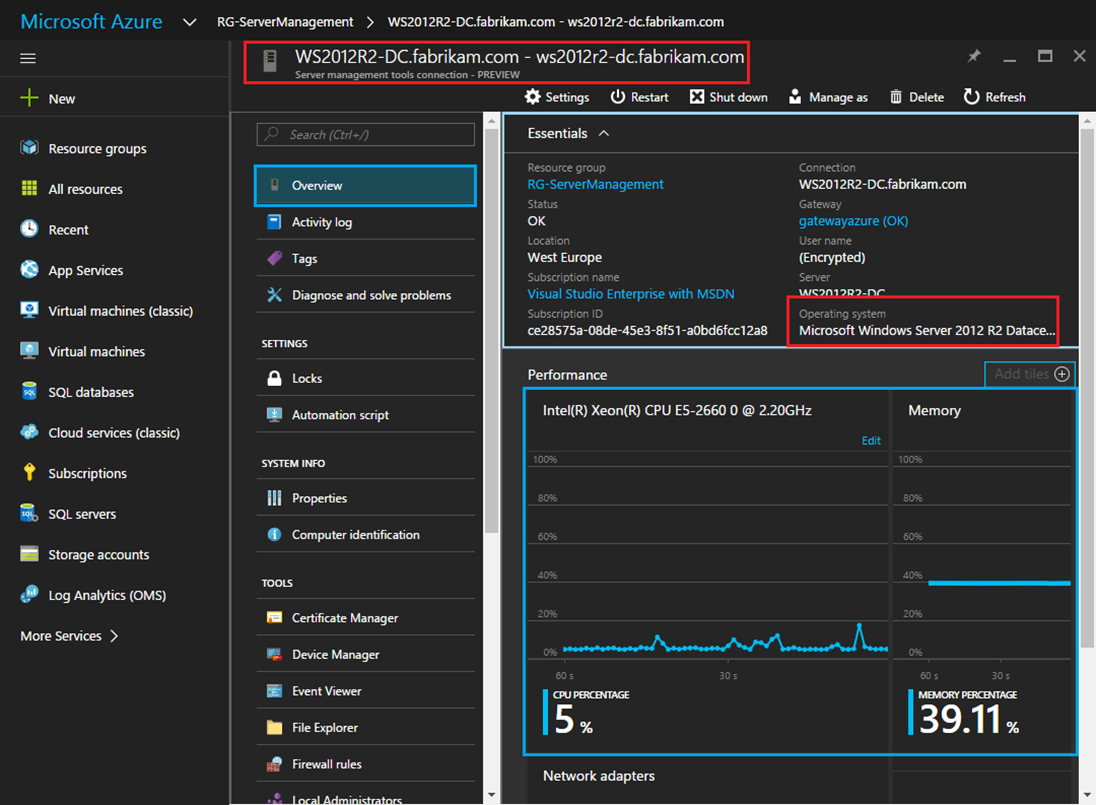Expand the Microsoft Azure dropdown chevron
Viewport: 1096px width, 805px height.
pyautogui.click(x=189, y=22)
